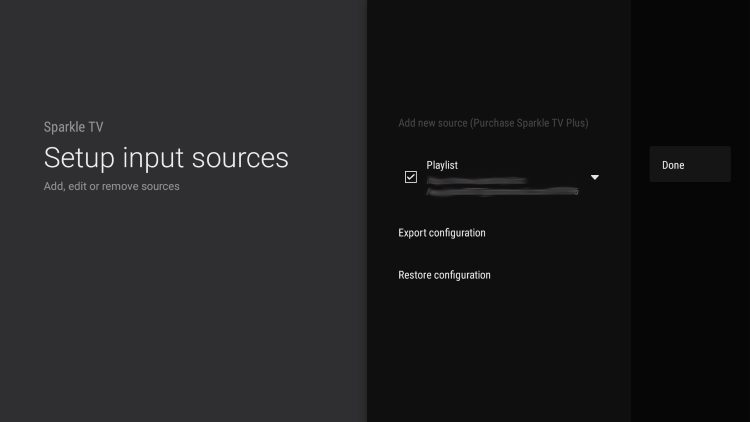The image size is (750, 422).
Task: Expand the Playlist source dropdown arrow
Action: pos(595,178)
